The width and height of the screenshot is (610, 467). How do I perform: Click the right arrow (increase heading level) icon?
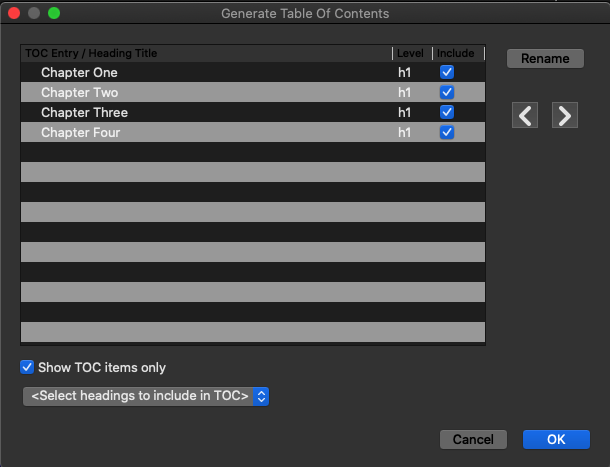(565, 115)
